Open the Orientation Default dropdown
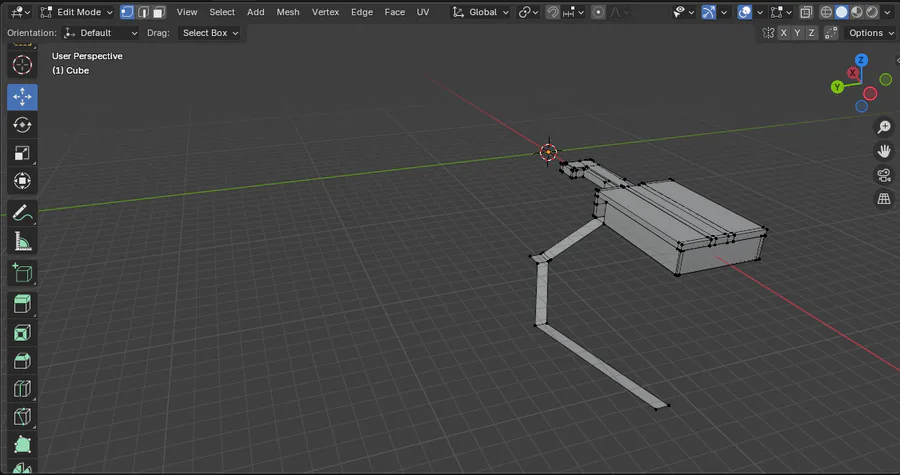900x475 pixels. pos(100,33)
